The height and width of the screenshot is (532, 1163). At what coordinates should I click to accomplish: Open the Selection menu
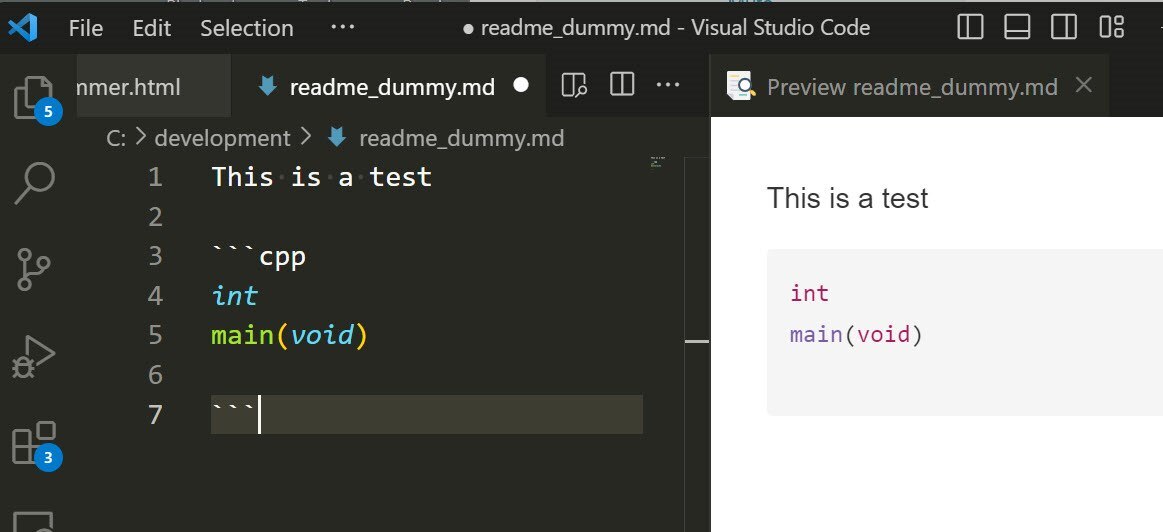tap(247, 28)
